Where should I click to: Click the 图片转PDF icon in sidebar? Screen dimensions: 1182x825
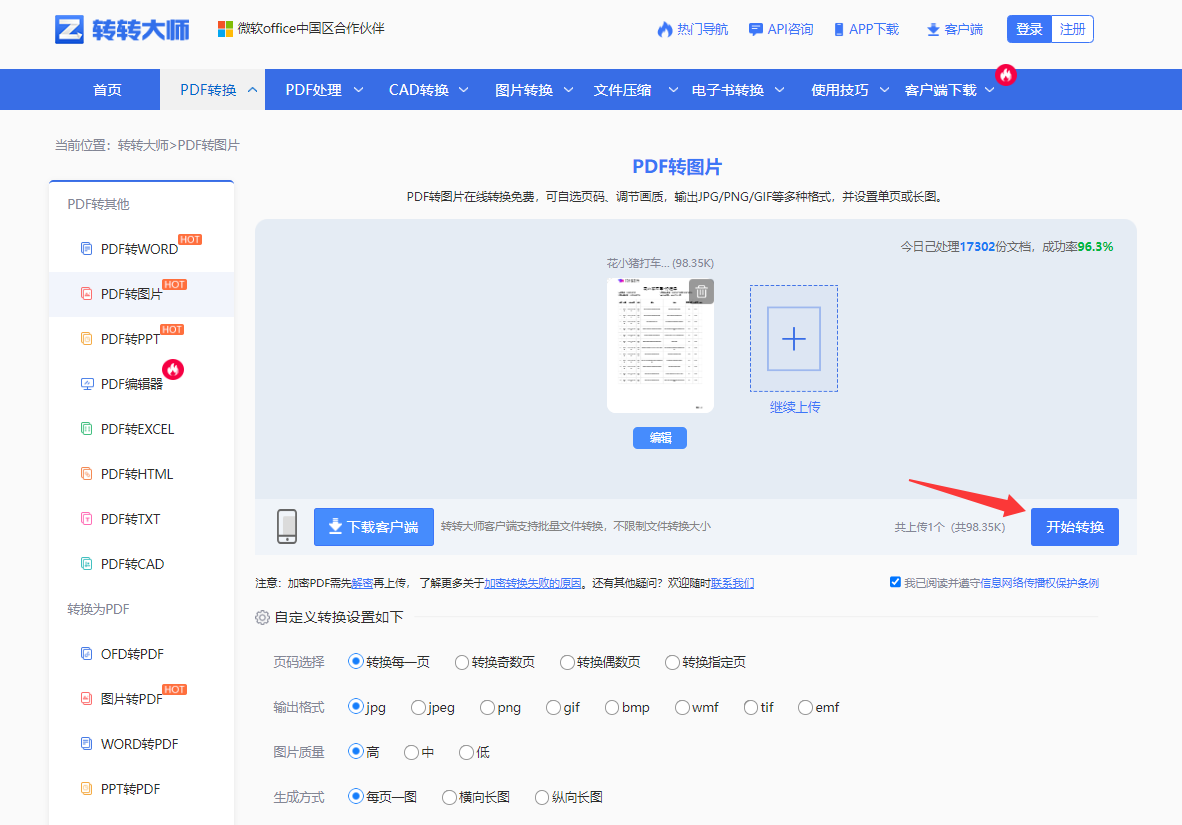click(87, 698)
